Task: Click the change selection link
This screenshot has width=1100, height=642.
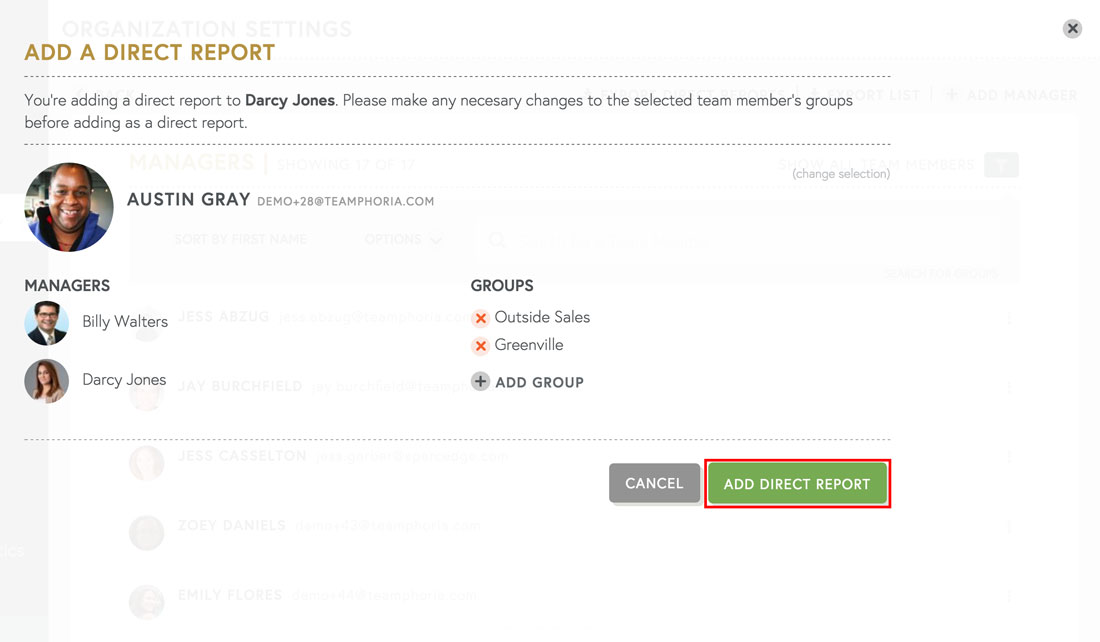Action: click(x=841, y=174)
